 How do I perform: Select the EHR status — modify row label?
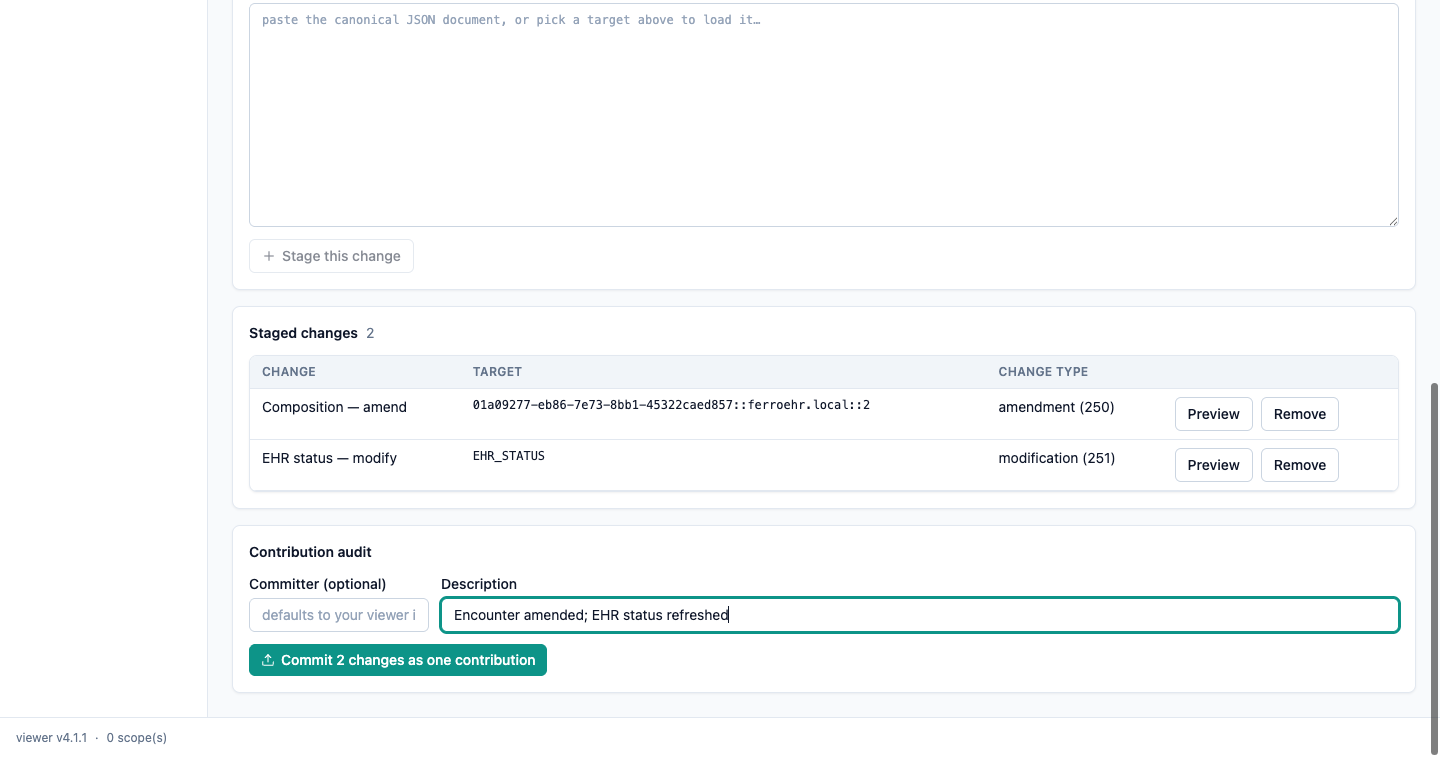329,458
